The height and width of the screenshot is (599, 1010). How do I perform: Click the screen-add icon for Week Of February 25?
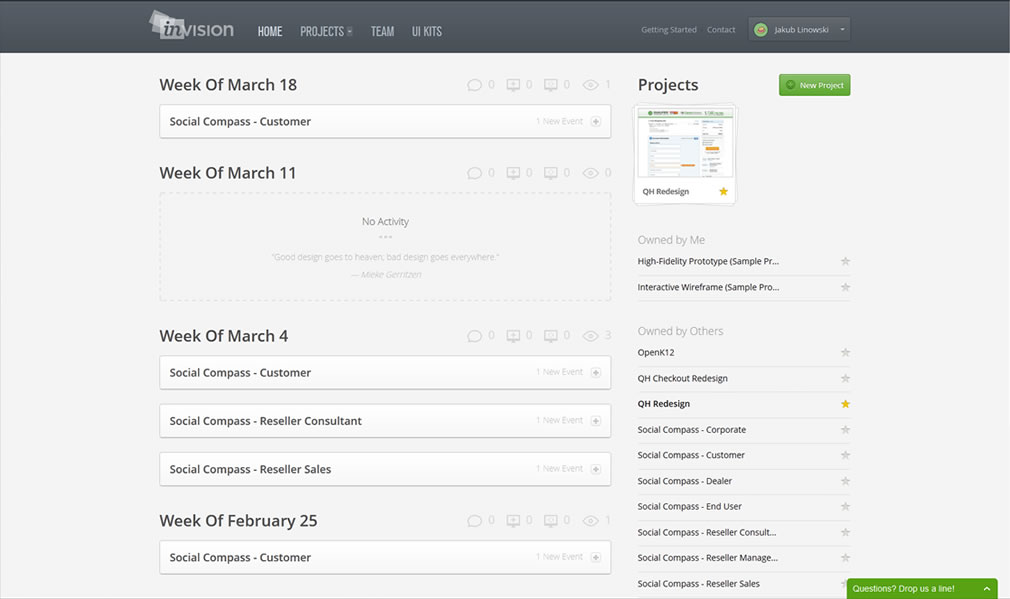click(x=513, y=521)
